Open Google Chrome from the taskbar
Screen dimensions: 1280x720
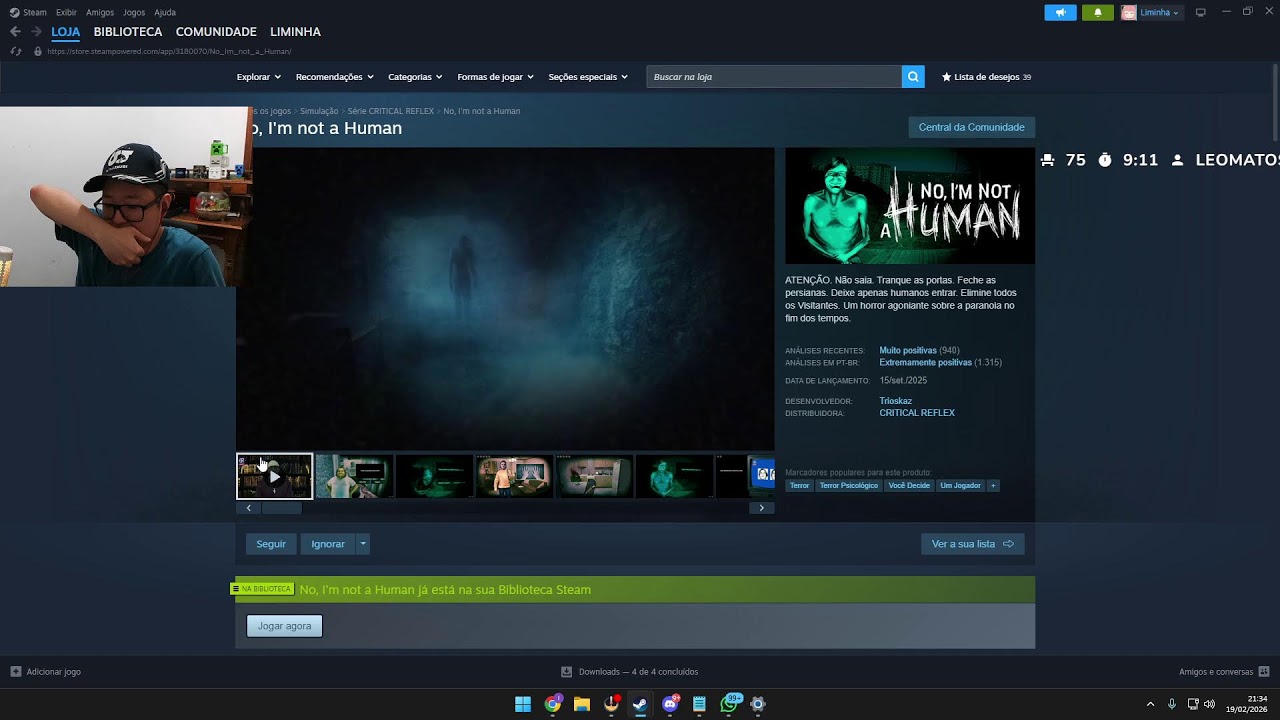coord(552,704)
